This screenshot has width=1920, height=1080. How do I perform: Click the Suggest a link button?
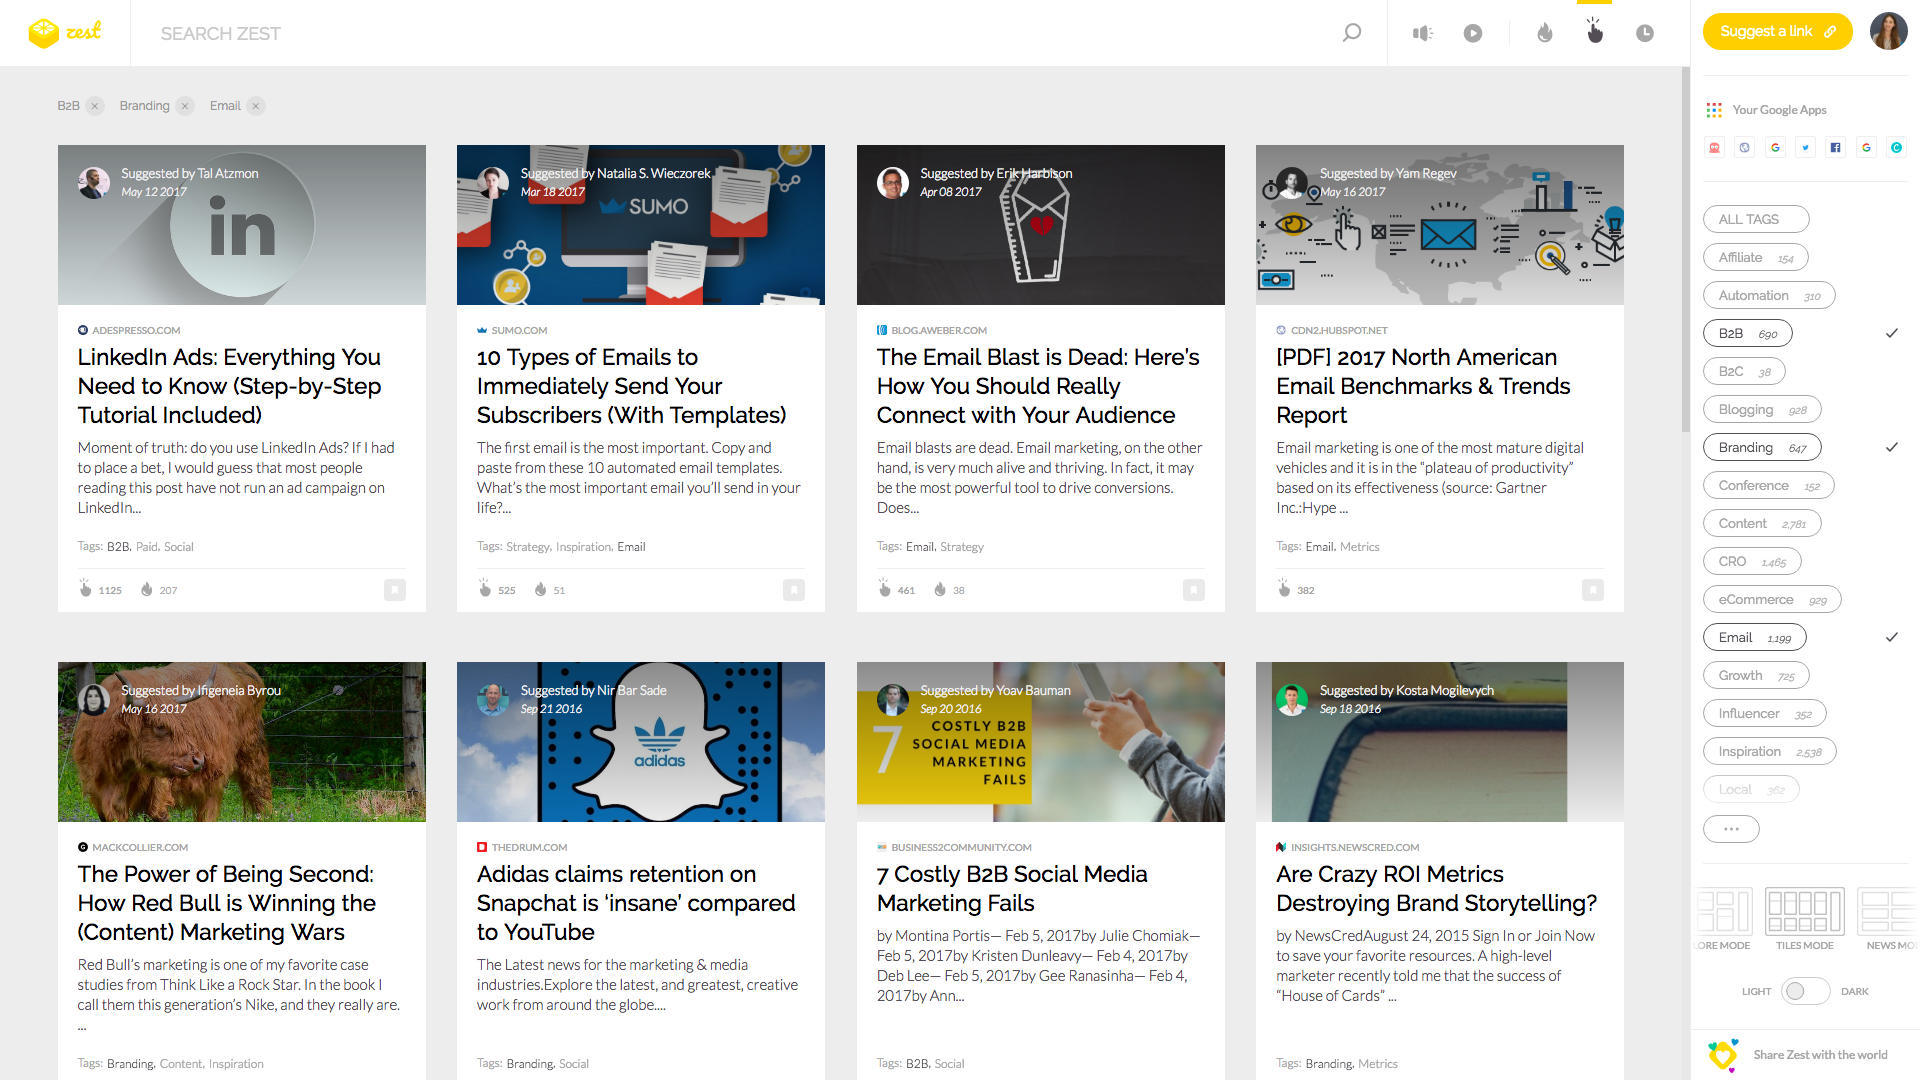1777,32
